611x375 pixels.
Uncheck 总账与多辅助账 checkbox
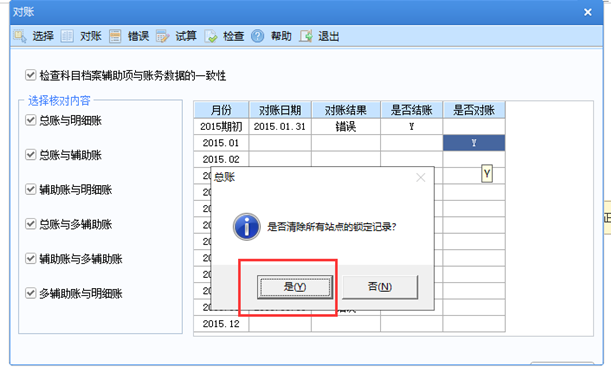click(x=31, y=224)
